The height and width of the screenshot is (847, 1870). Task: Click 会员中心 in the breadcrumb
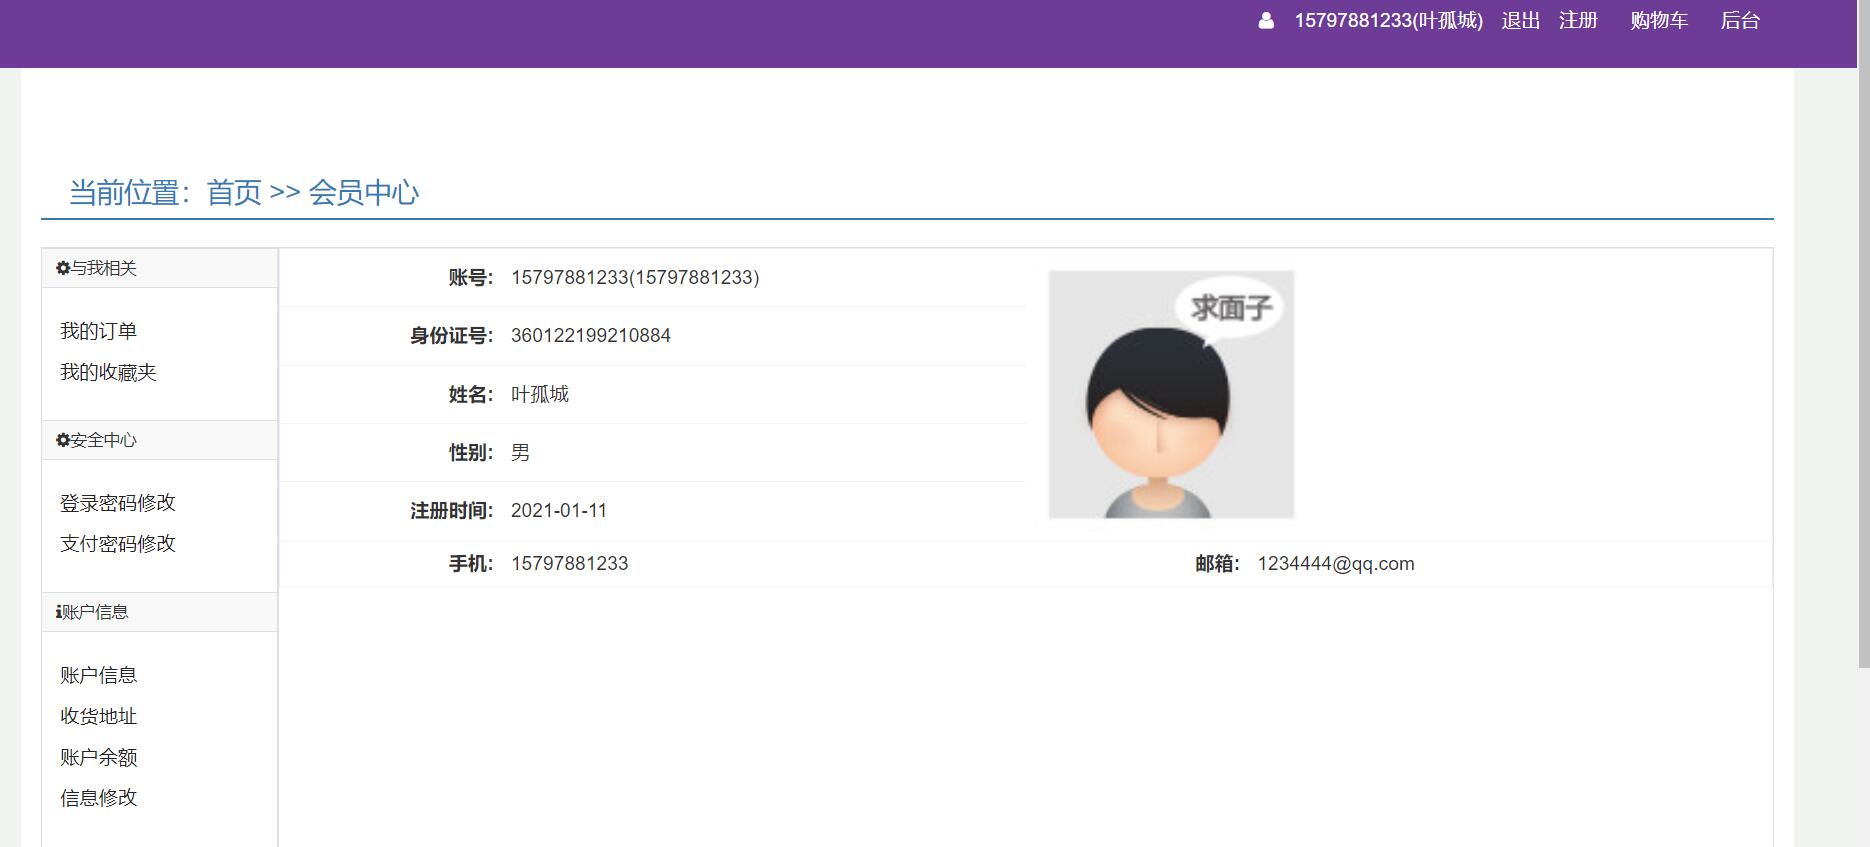click(x=363, y=192)
